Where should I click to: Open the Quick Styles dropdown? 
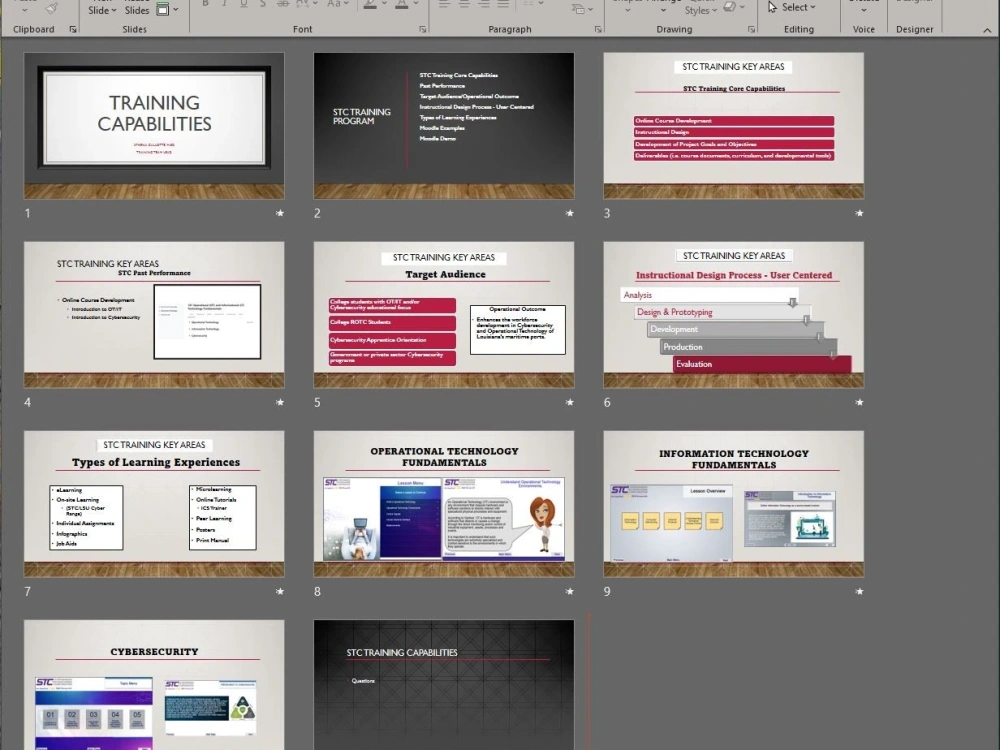tap(700, 10)
